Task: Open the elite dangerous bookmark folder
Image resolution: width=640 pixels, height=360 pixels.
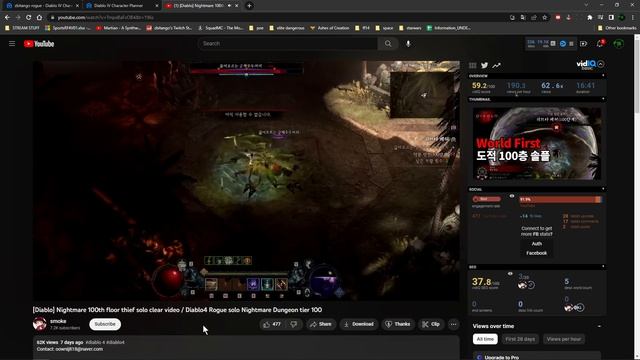Action: tap(287, 28)
